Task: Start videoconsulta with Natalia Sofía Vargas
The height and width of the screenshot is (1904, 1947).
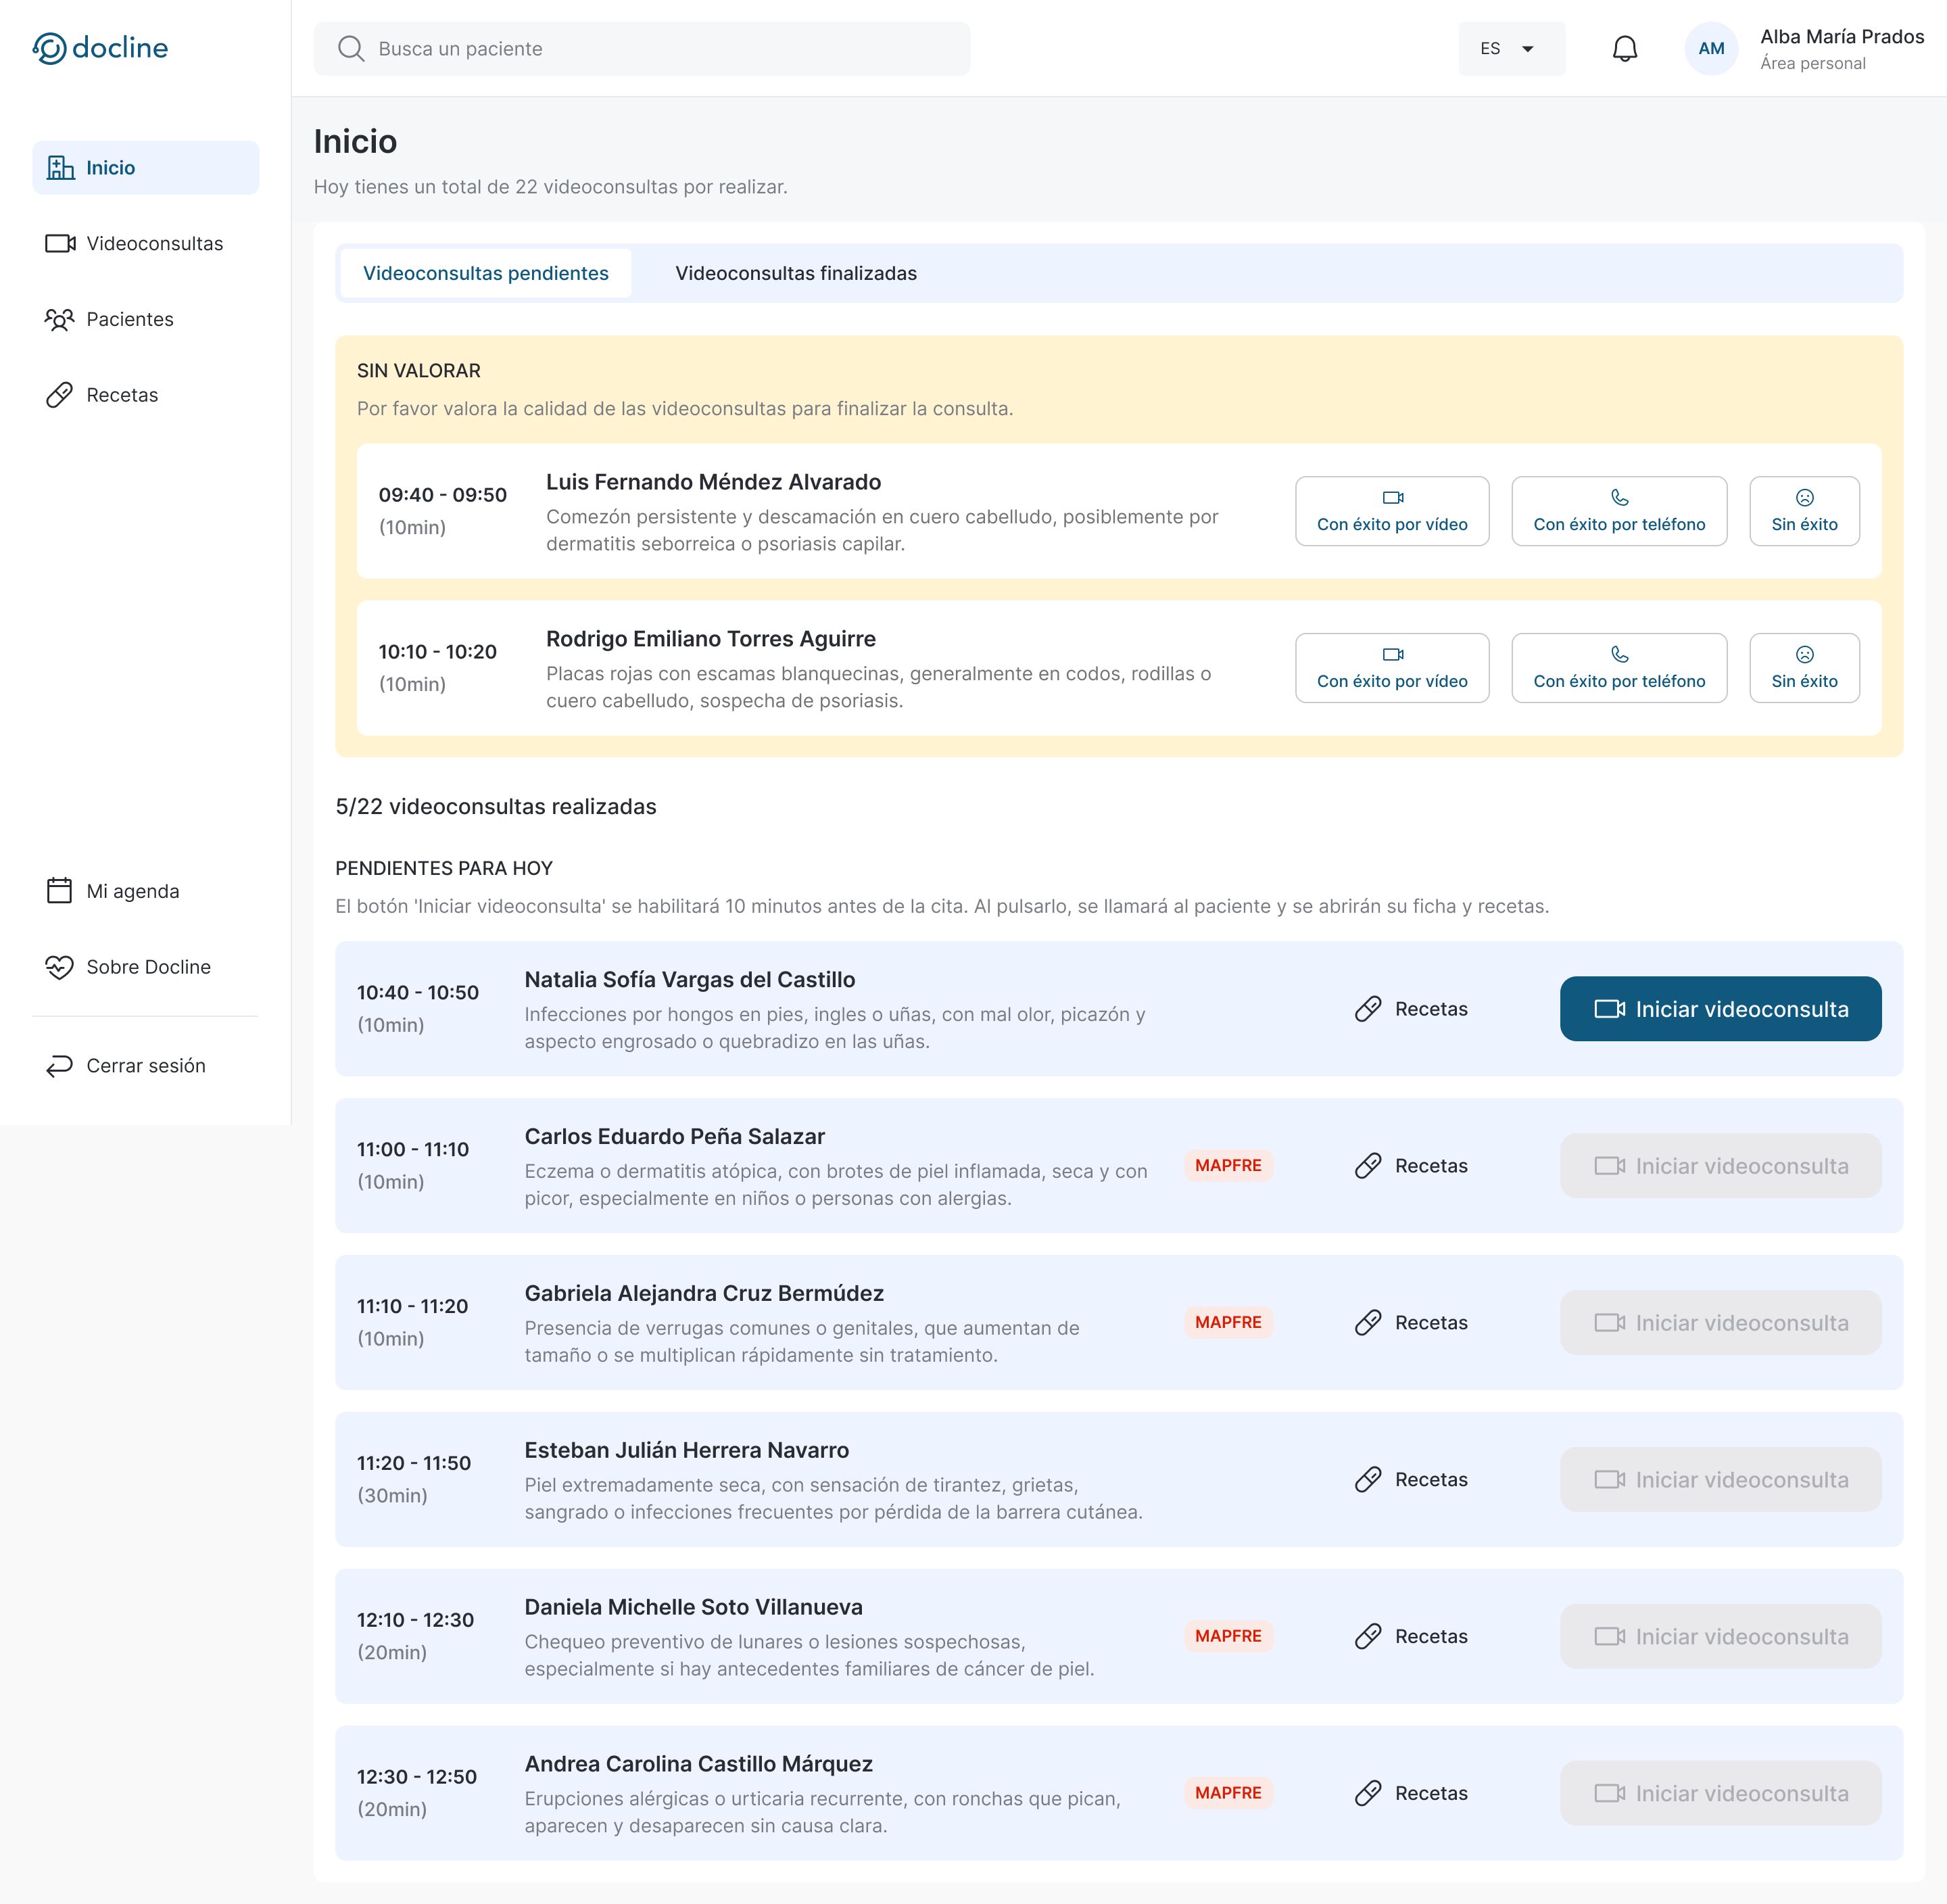Action: 1720,1009
